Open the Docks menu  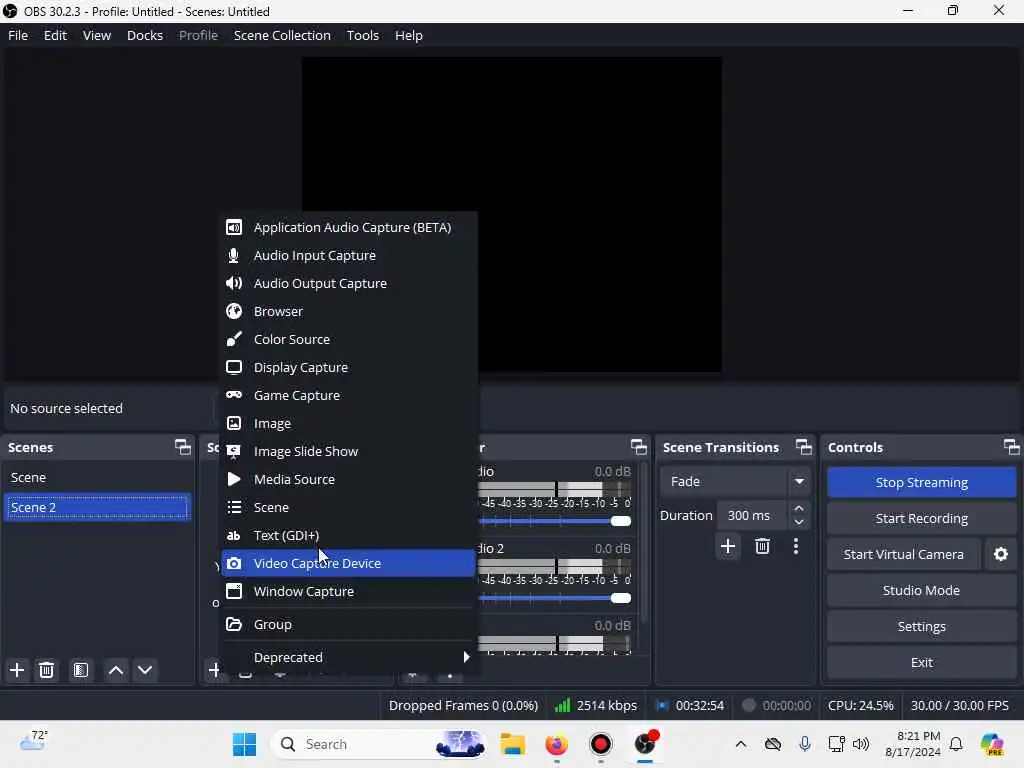point(145,35)
